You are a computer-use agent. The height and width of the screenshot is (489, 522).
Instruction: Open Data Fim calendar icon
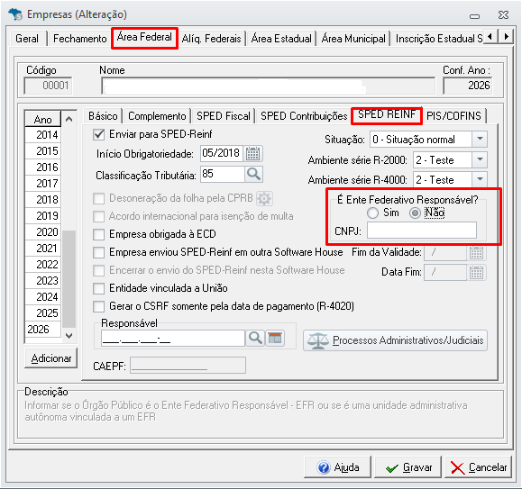[x=476, y=272]
